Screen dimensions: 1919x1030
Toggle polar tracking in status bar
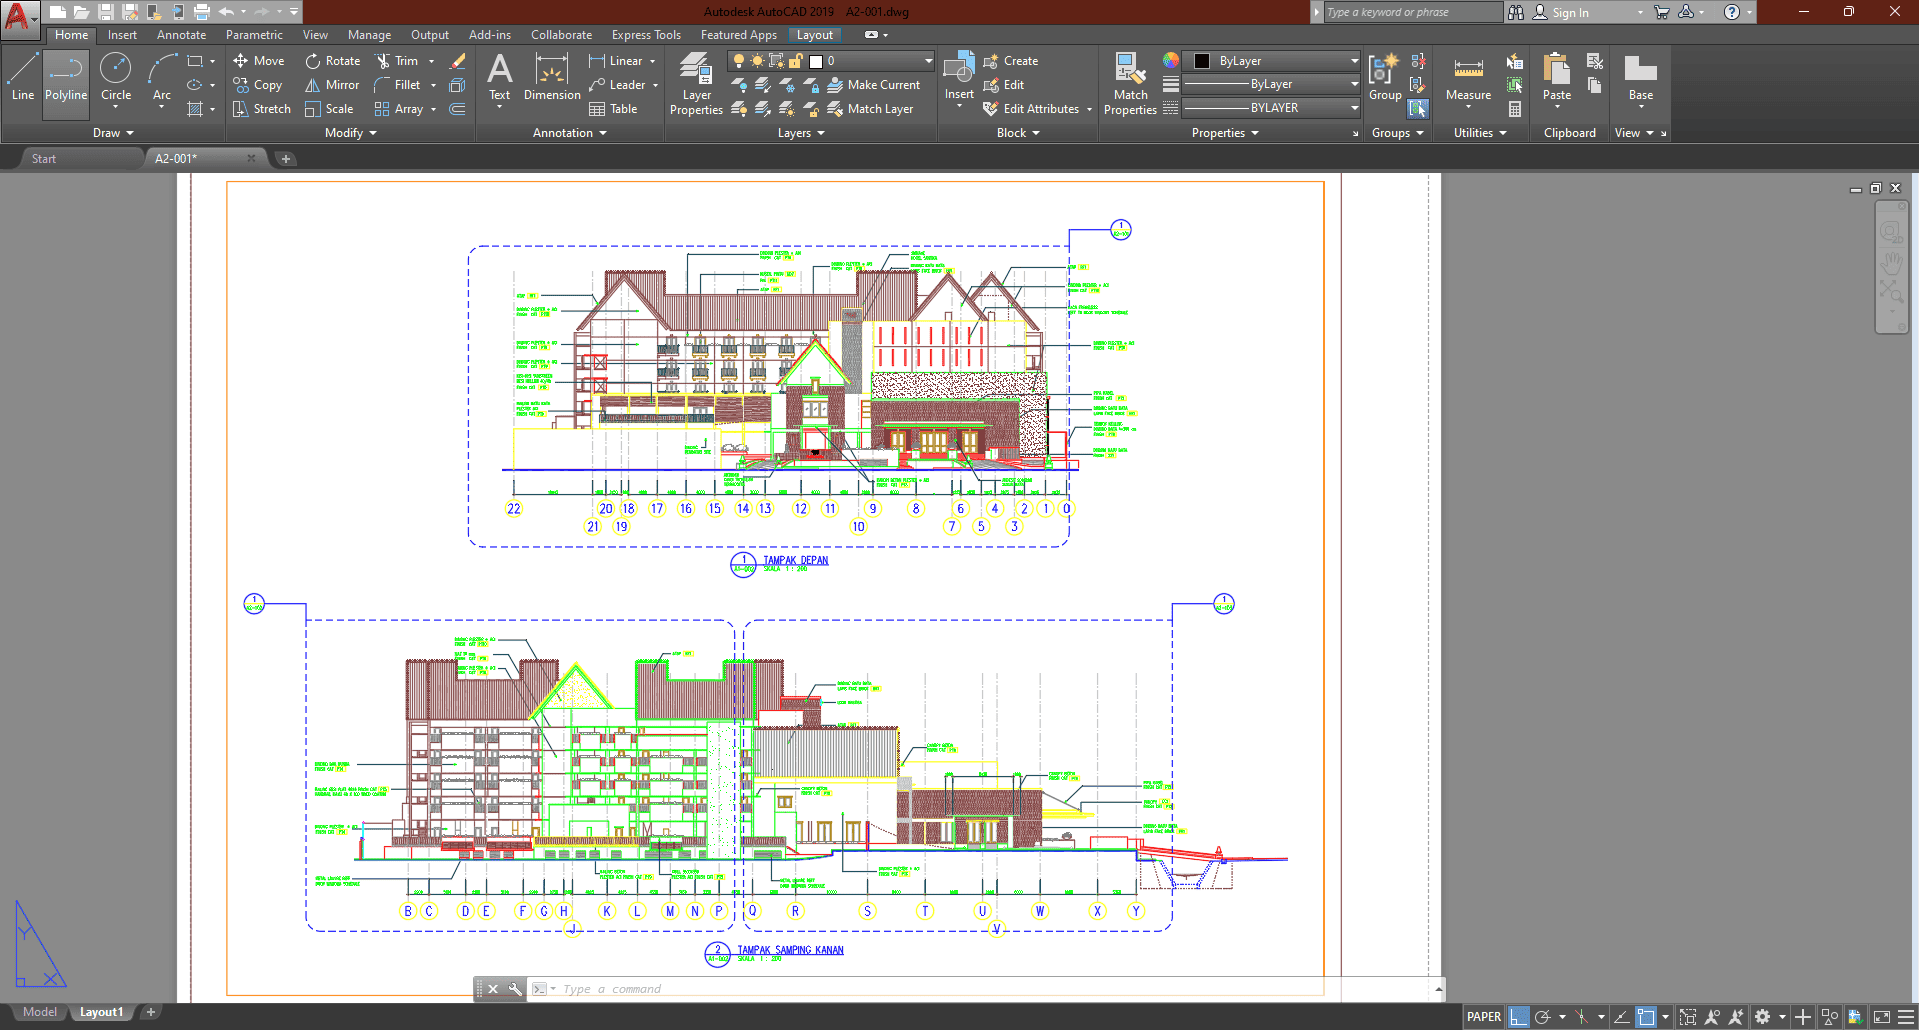1543,1017
